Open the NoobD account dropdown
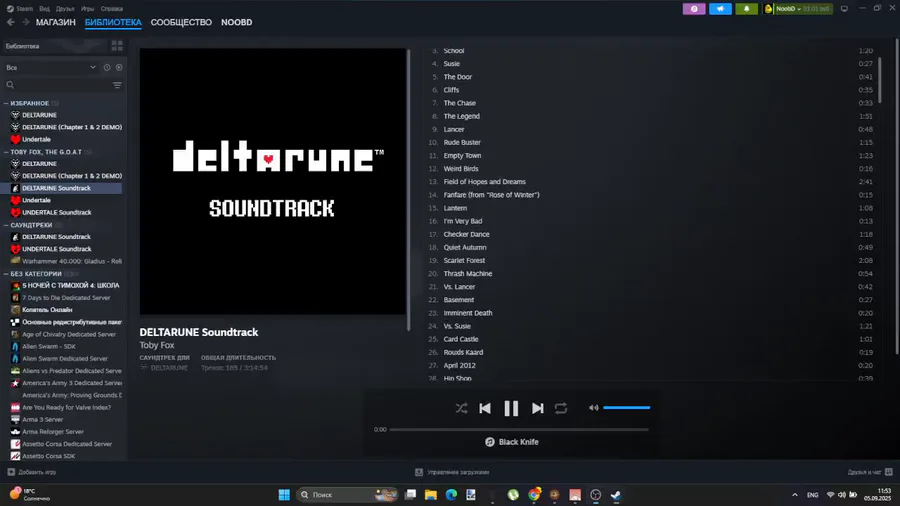Viewport: 900px width, 506px height. [798, 9]
